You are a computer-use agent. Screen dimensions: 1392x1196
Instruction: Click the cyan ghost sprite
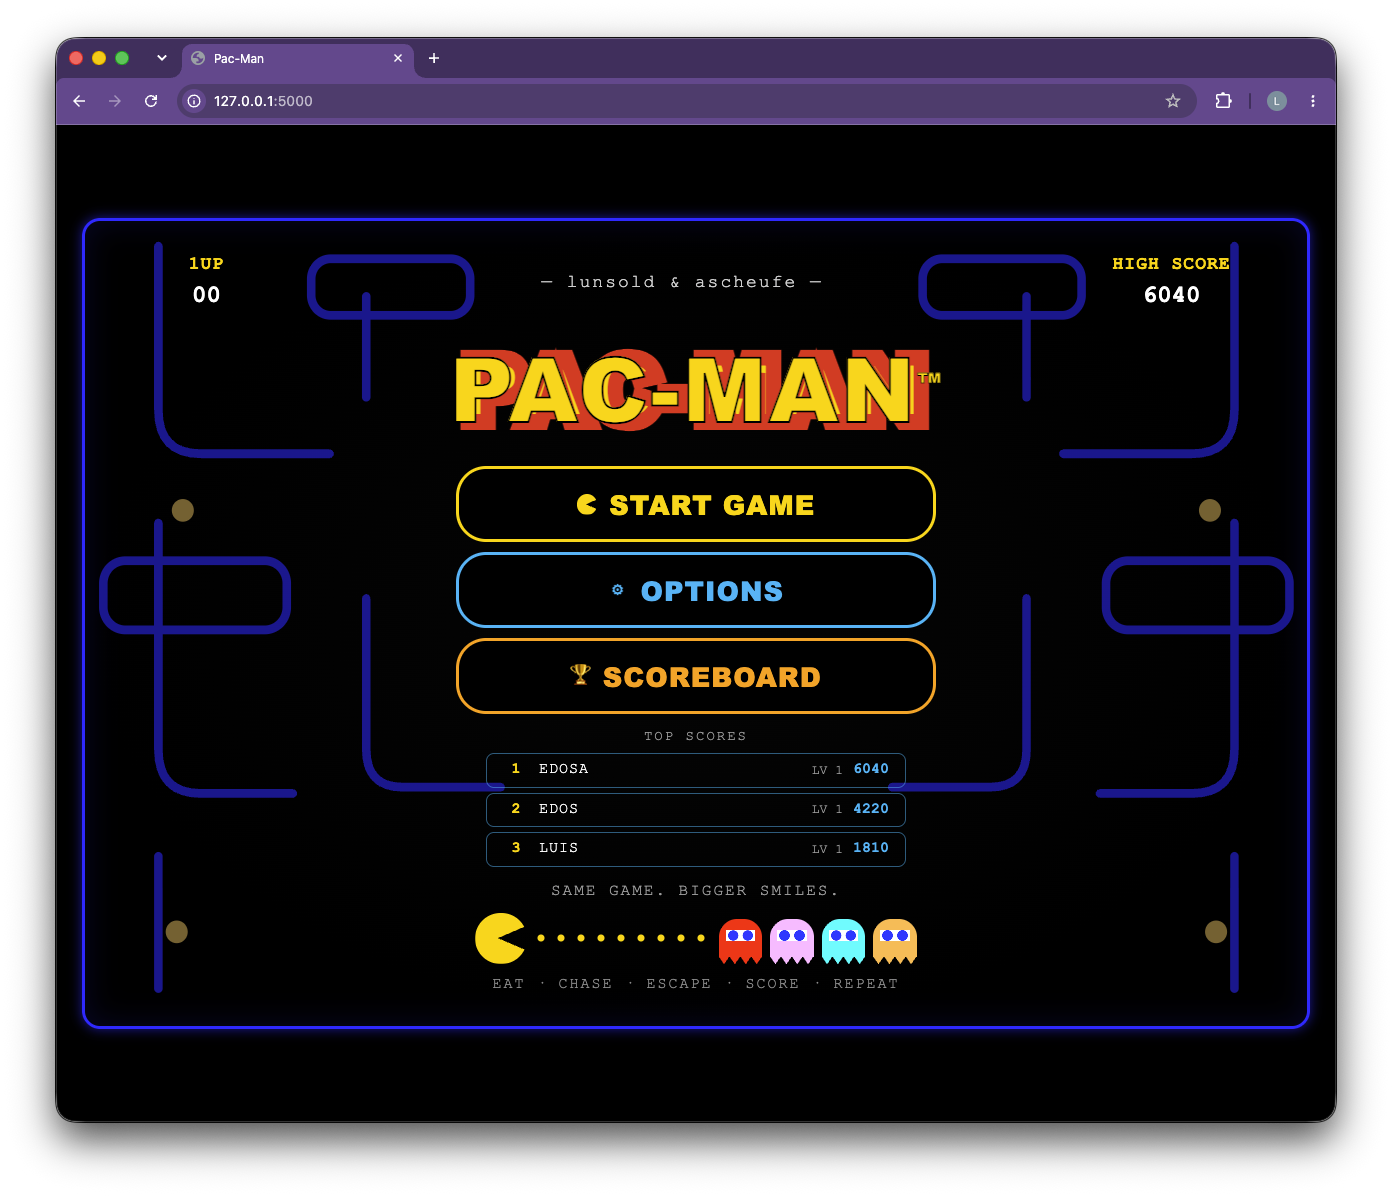(x=844, y=941)
